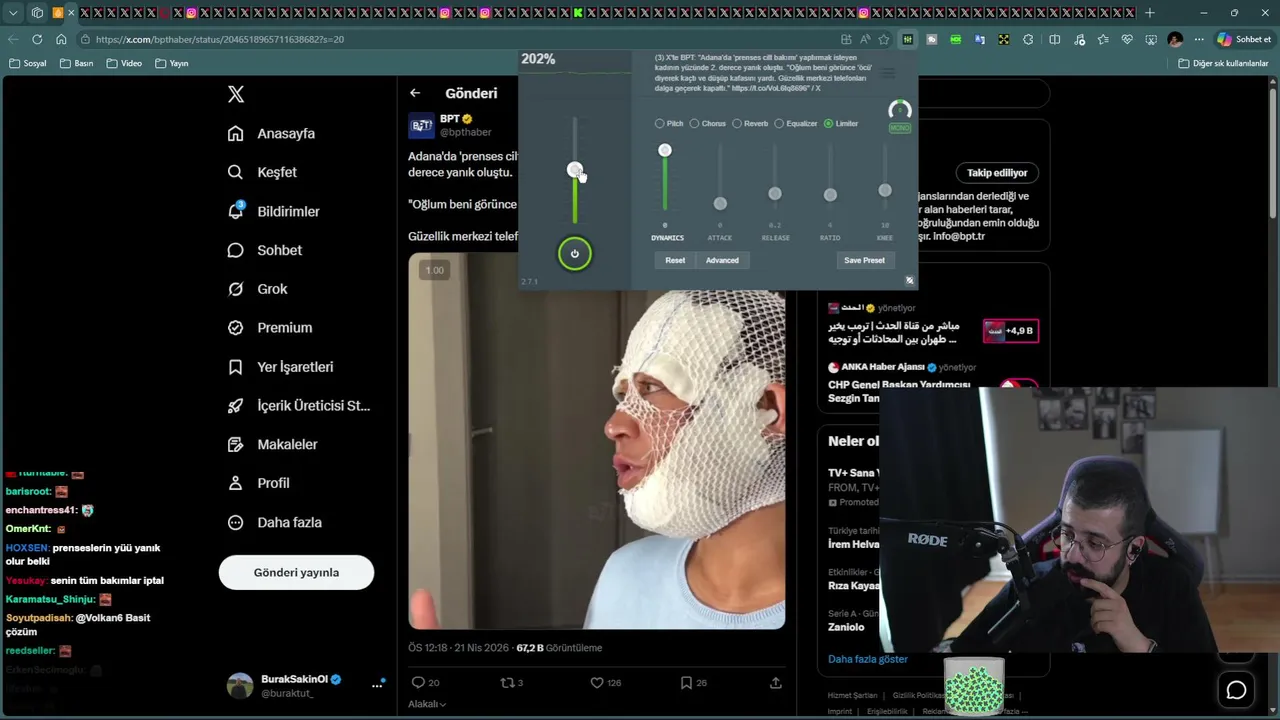Open Grok from sidebar
Image resolution: width=1280 pixels, height=720 pixels.
[258, 289]
